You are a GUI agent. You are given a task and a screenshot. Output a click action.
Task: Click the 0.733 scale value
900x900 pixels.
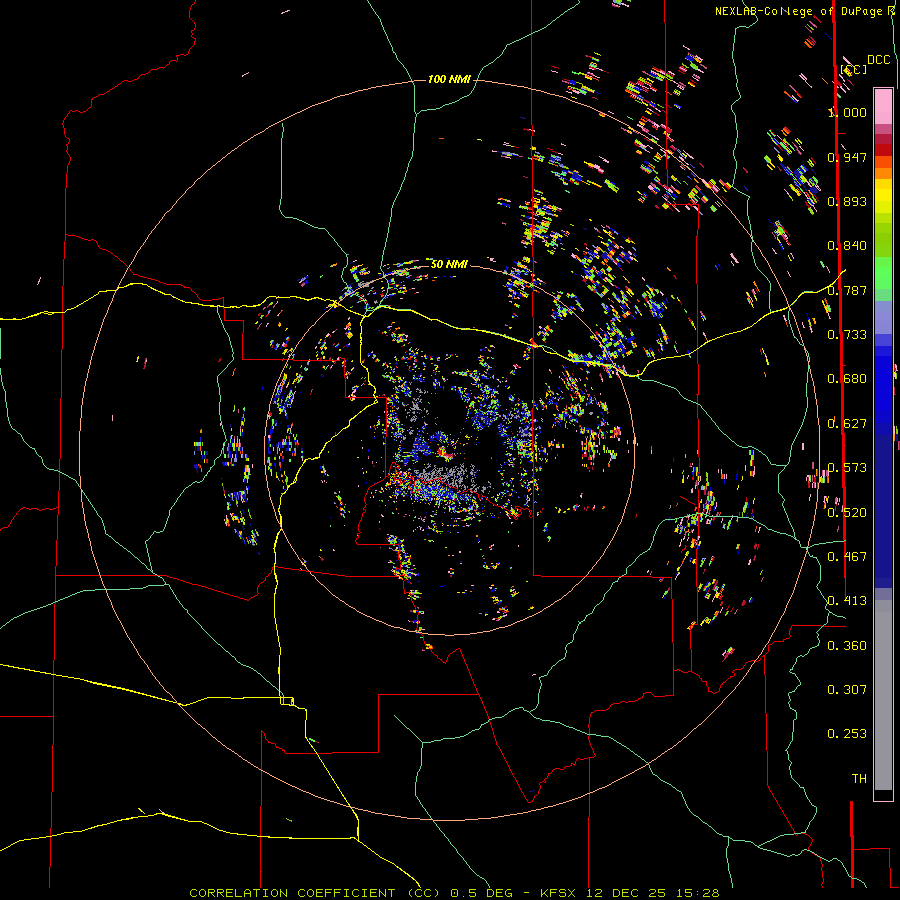[847, 334]
